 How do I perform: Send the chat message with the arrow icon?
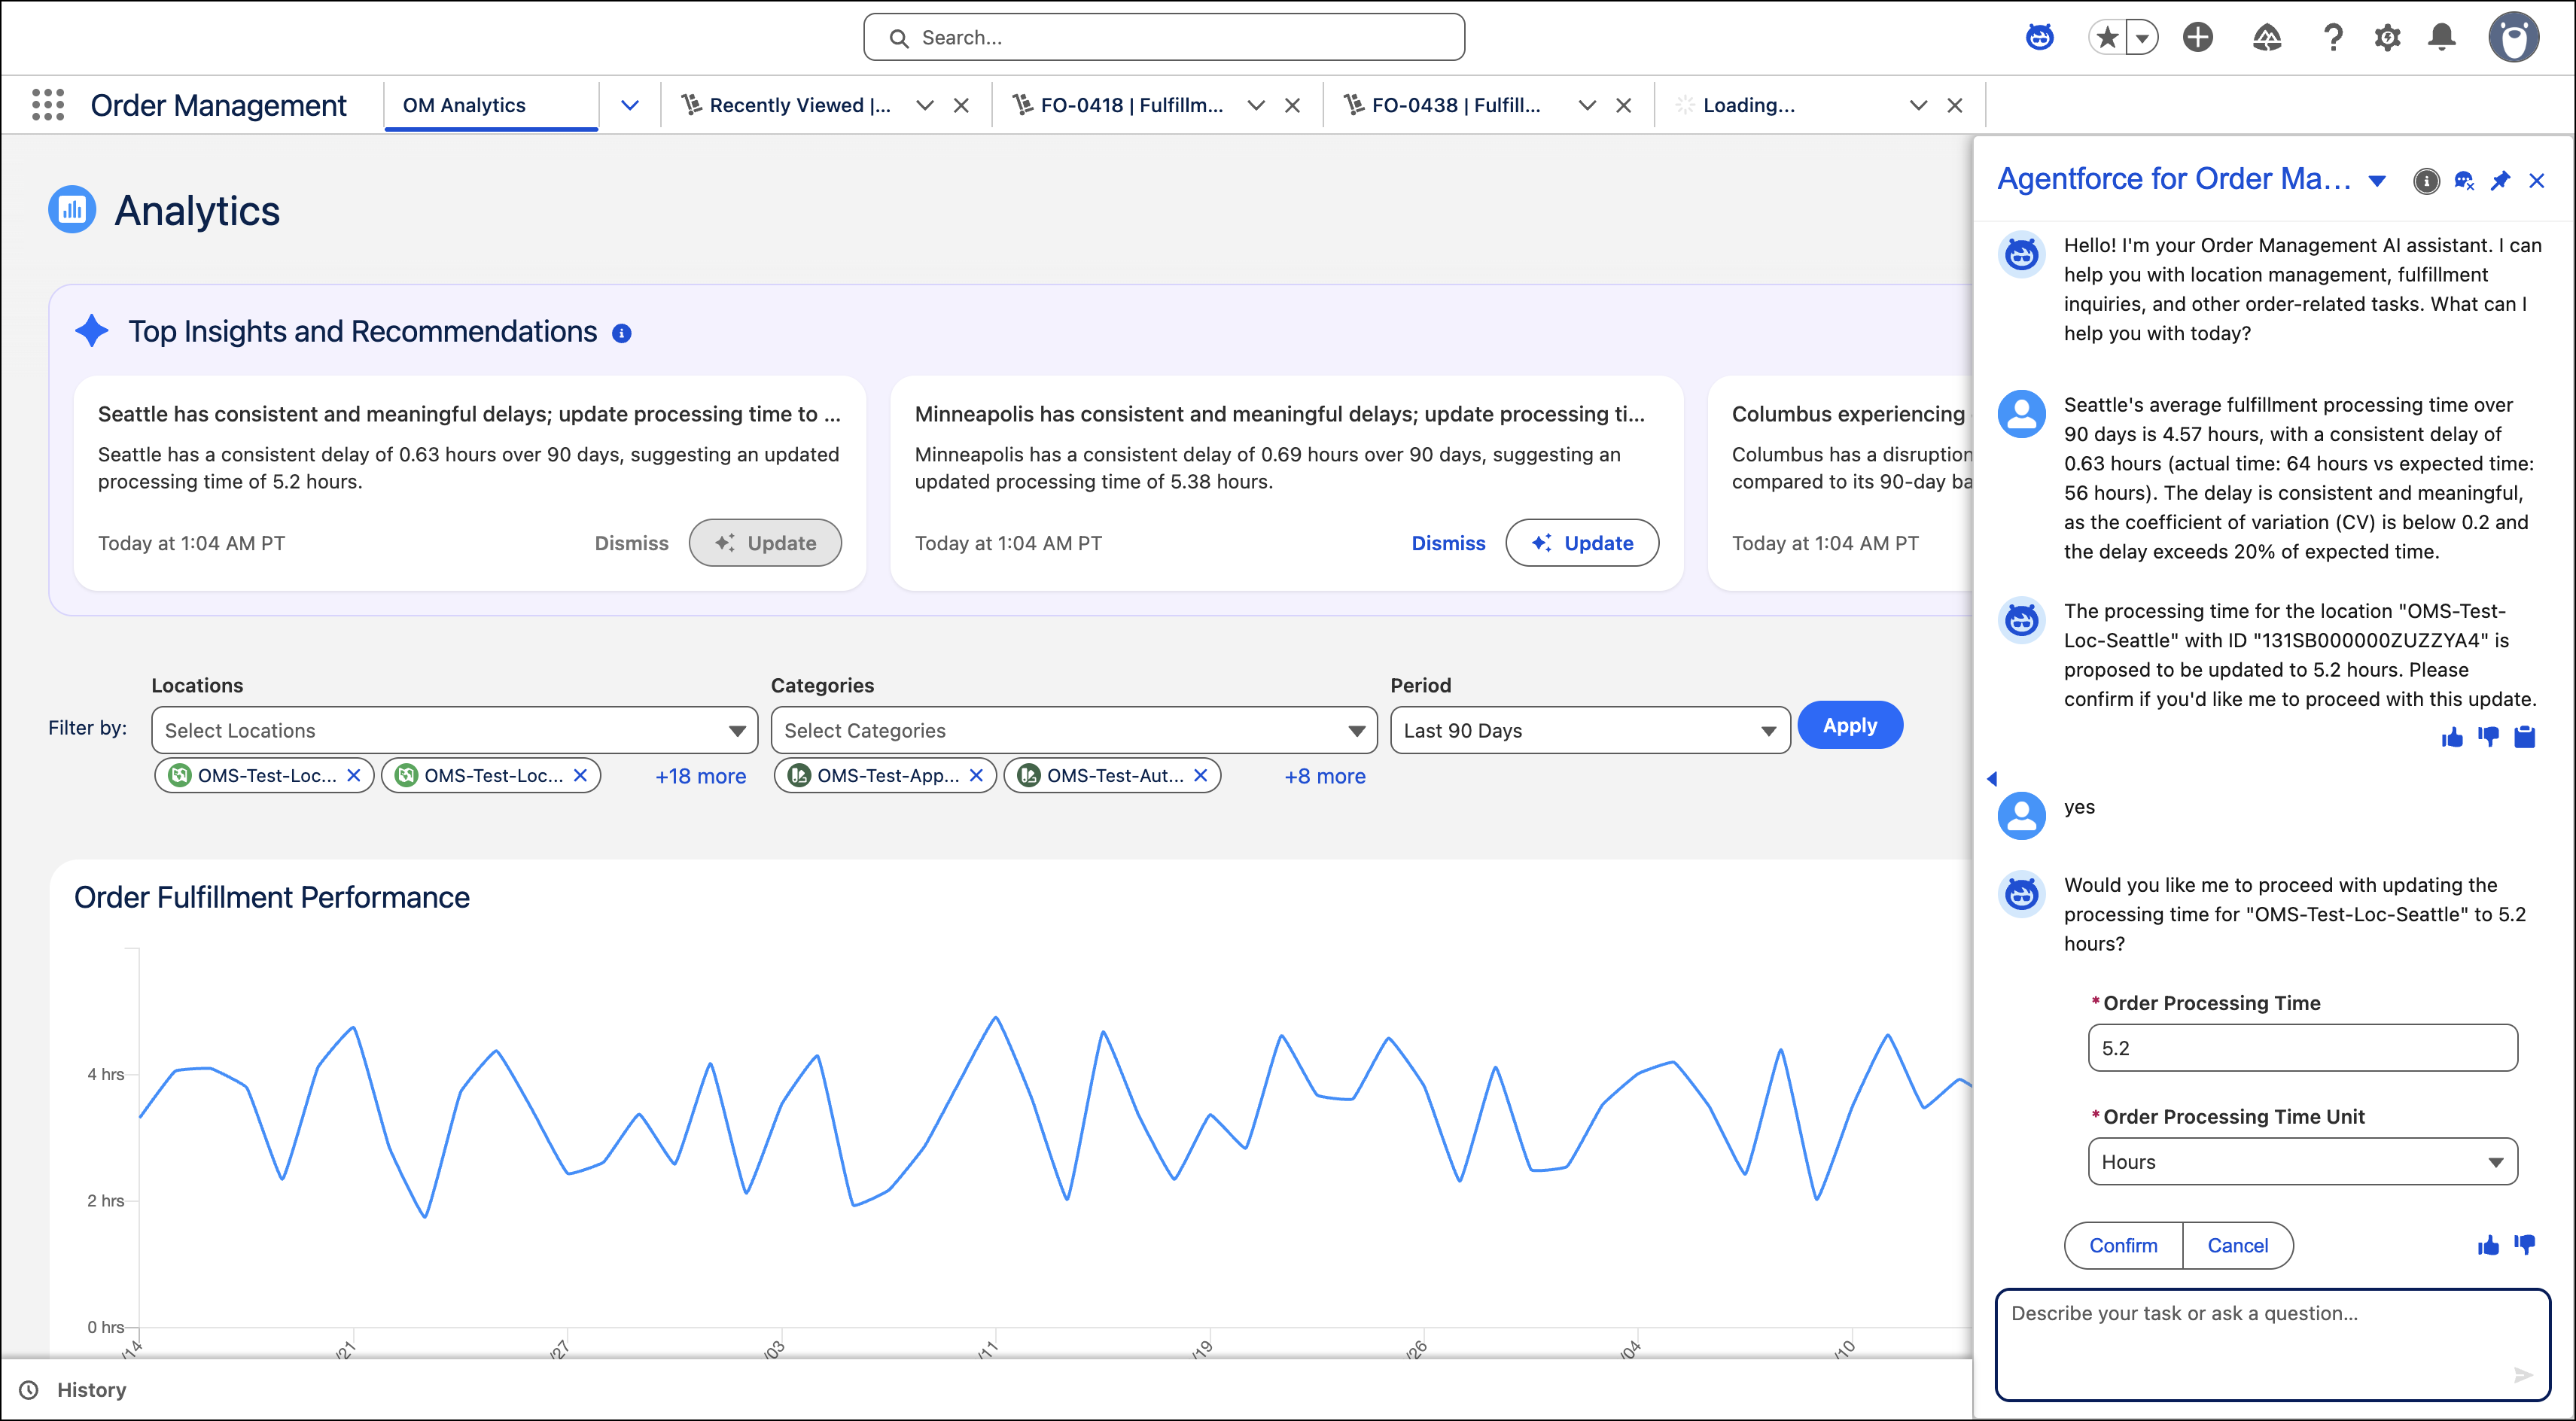pos(2523,1375)
